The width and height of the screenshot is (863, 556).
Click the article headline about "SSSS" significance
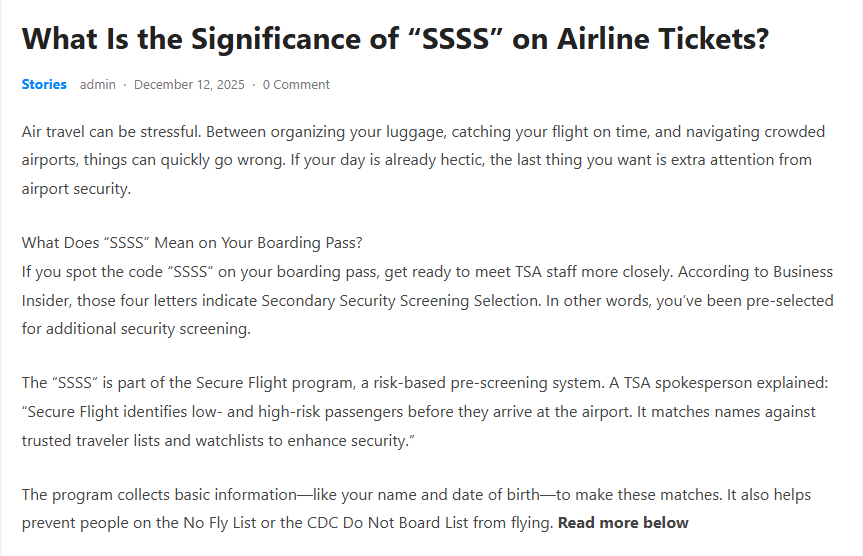pyautogui.click(x=394, y=39)
